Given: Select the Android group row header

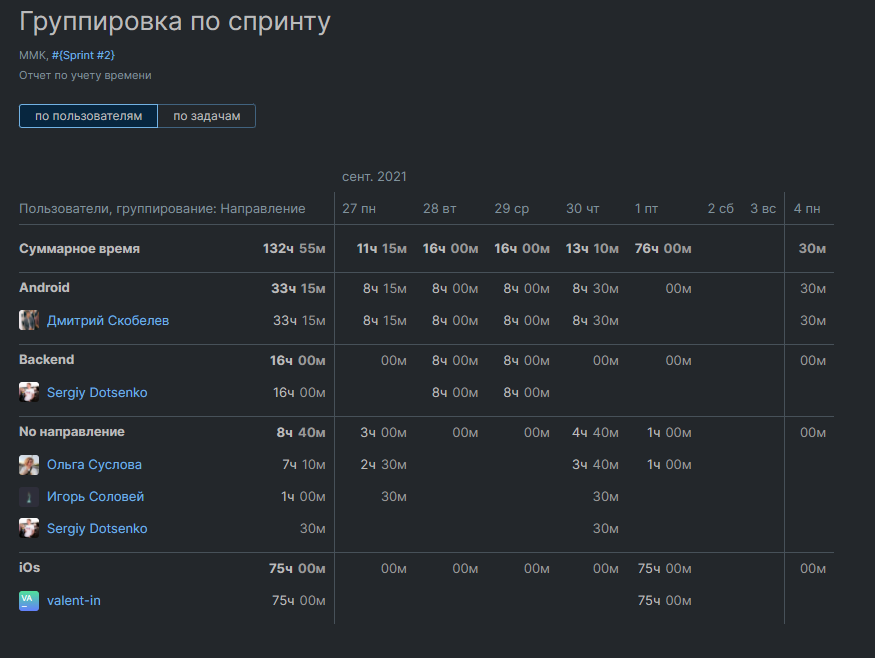Looking at the screenshot, I should pyautogui.click(x=45, y=288).
